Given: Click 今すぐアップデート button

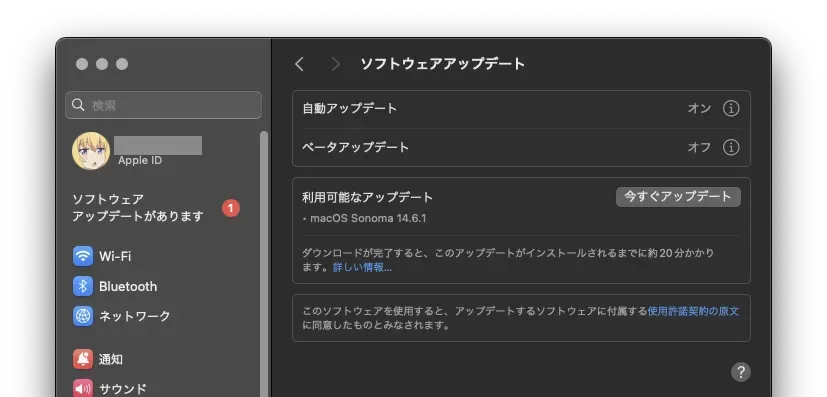Looking at the screenshot, I should 678,197.
